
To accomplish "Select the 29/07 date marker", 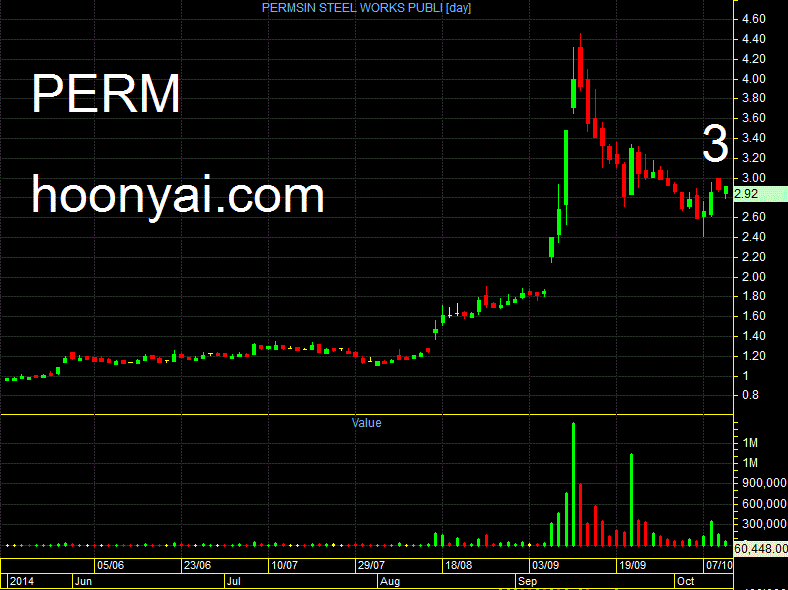I will [371, 565].
